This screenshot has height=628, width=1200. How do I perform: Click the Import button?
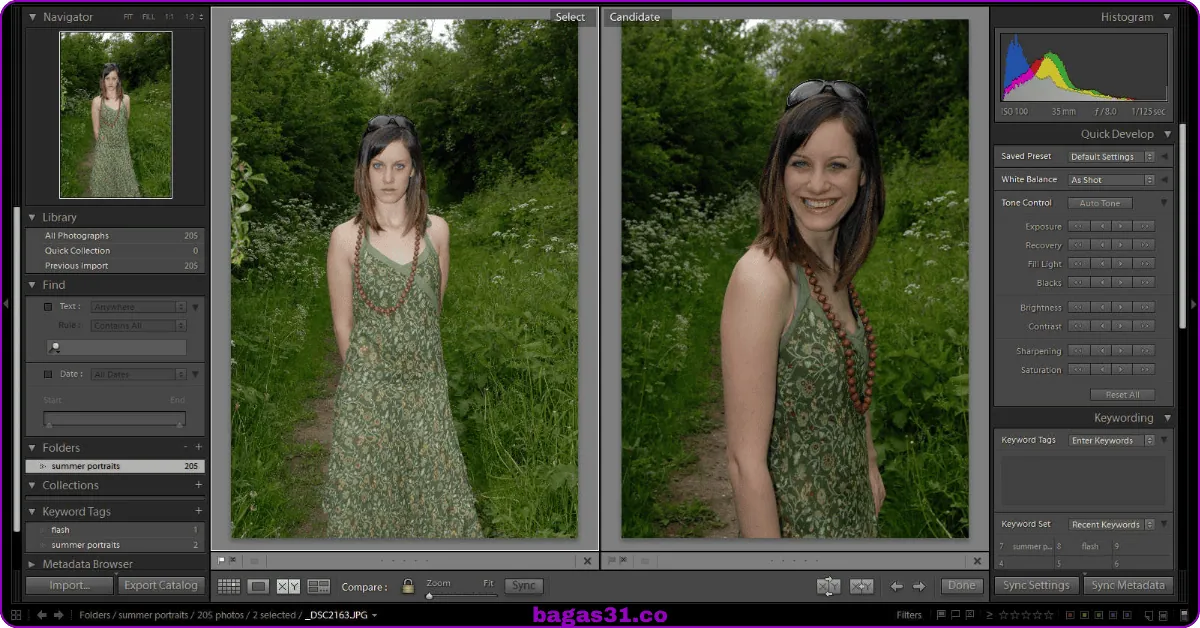70,586
